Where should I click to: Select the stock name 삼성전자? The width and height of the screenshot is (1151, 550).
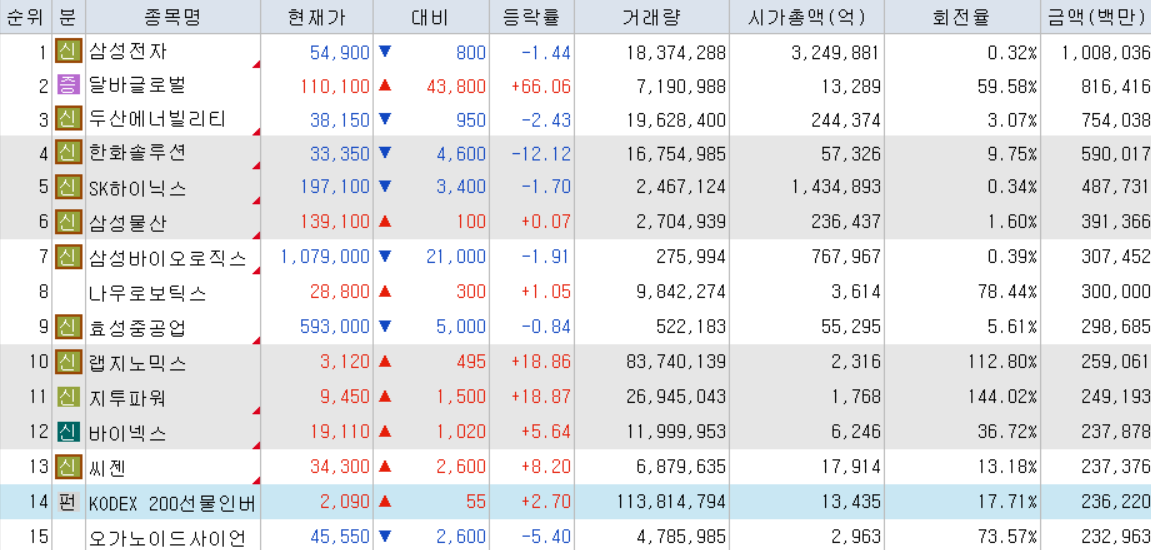[x=128, y=52]
